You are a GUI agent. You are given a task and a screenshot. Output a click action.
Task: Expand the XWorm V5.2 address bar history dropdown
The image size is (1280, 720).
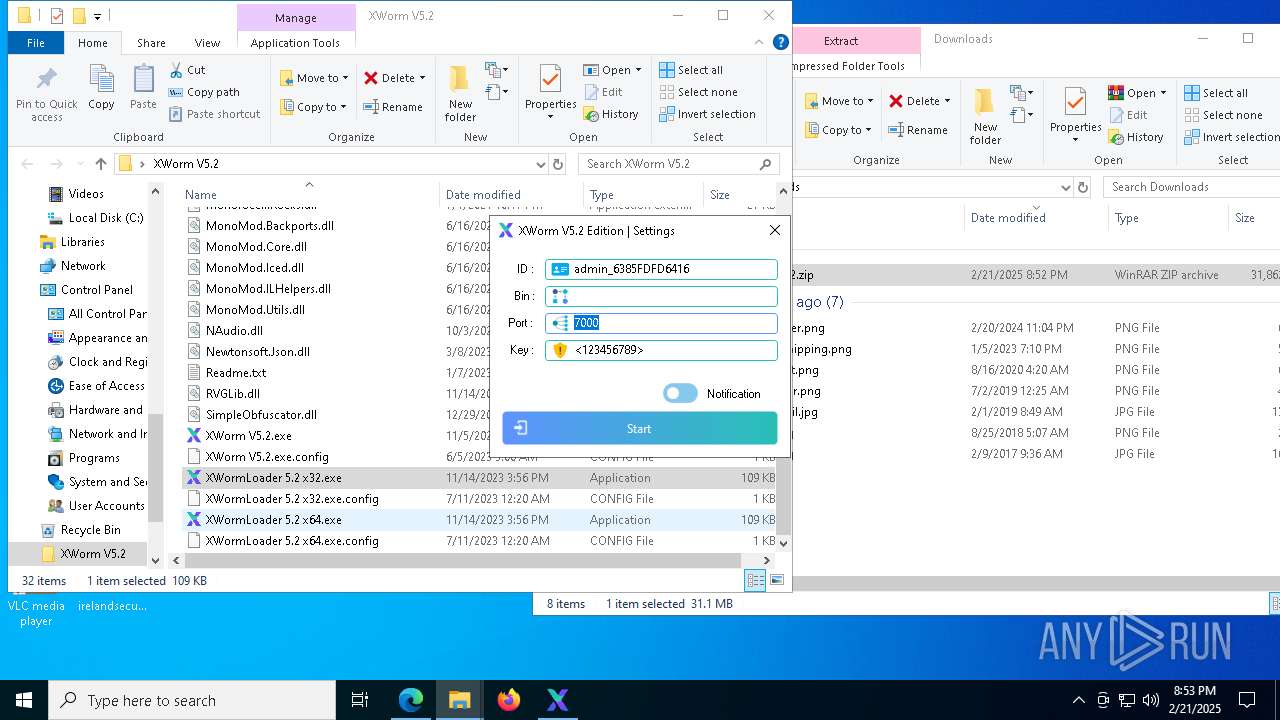coord(541,164)
